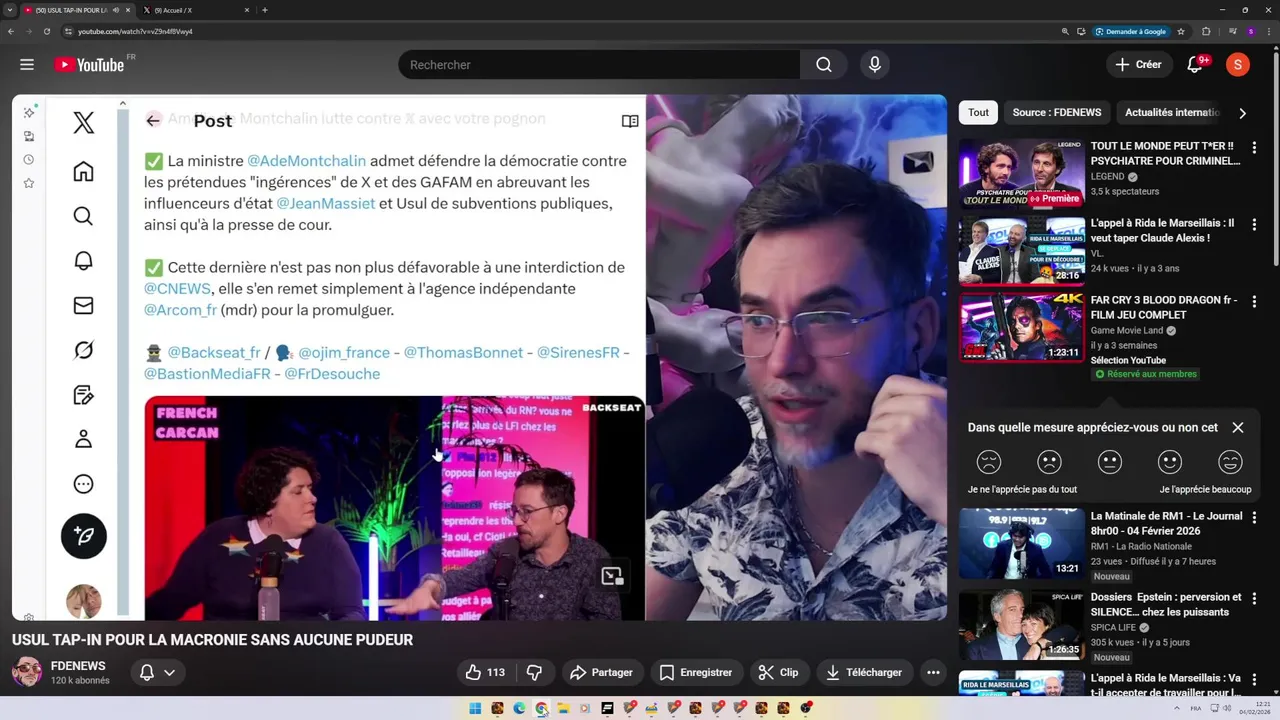Click the Créer button
This screenshot has height=720, width=1280.
tap(1138, 65)
